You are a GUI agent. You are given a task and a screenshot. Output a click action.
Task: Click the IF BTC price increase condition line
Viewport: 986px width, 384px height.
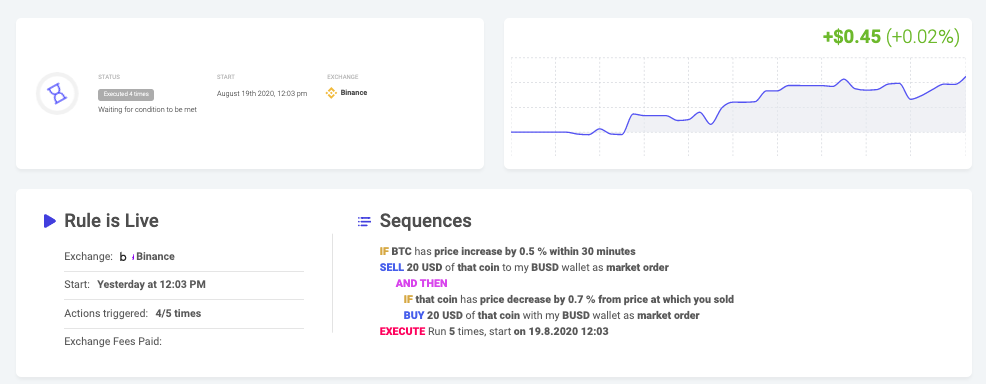point(507,251)
